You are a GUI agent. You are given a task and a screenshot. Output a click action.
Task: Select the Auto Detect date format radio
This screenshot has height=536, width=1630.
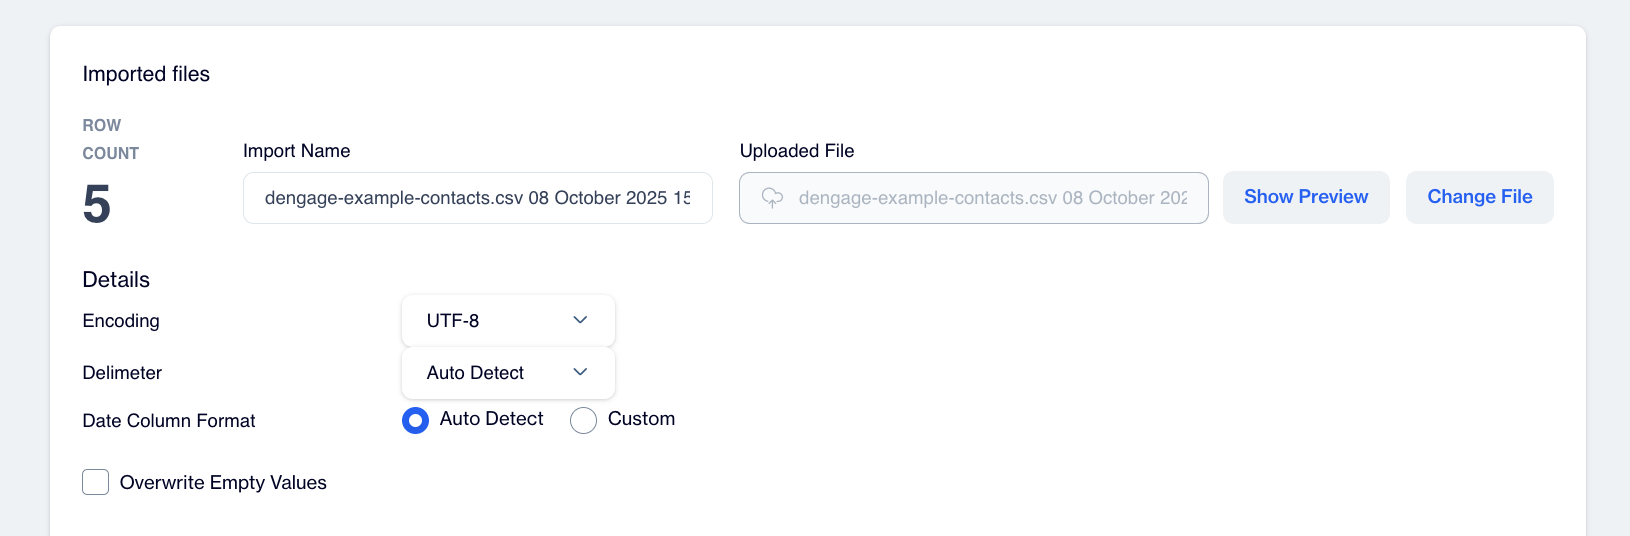pyautogui.click(x=415, y=420)
